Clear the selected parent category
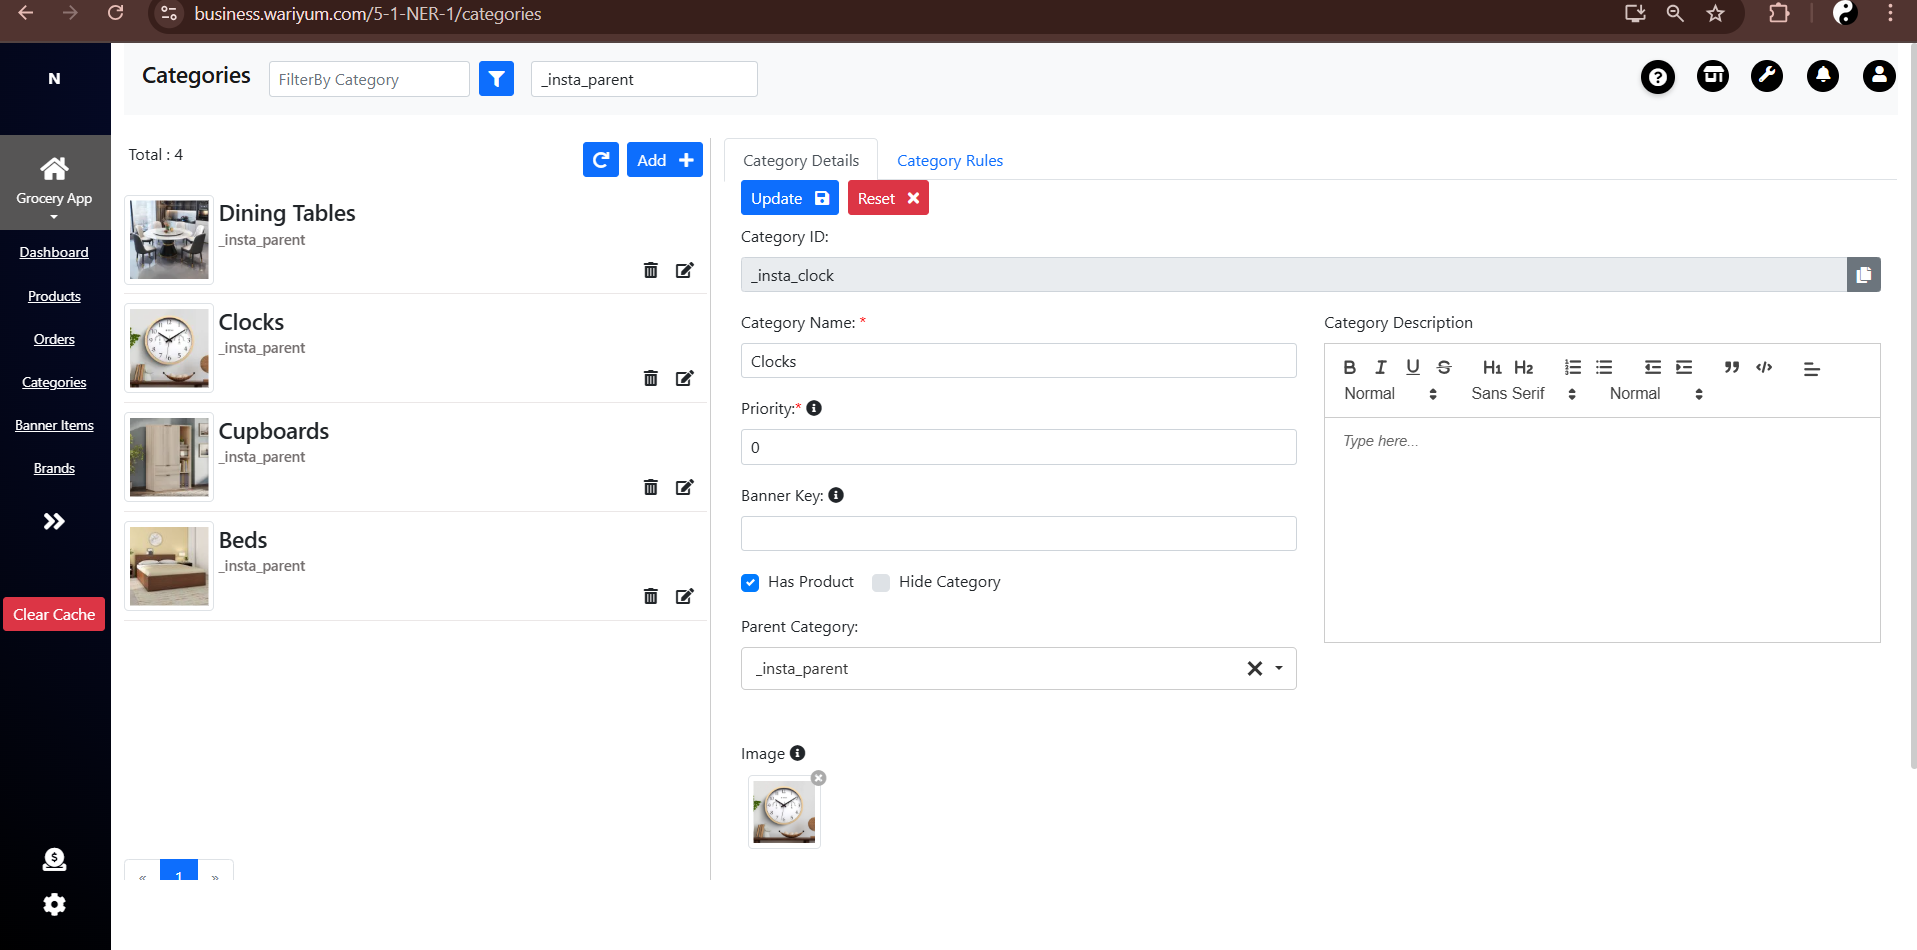 (1254, 668)
